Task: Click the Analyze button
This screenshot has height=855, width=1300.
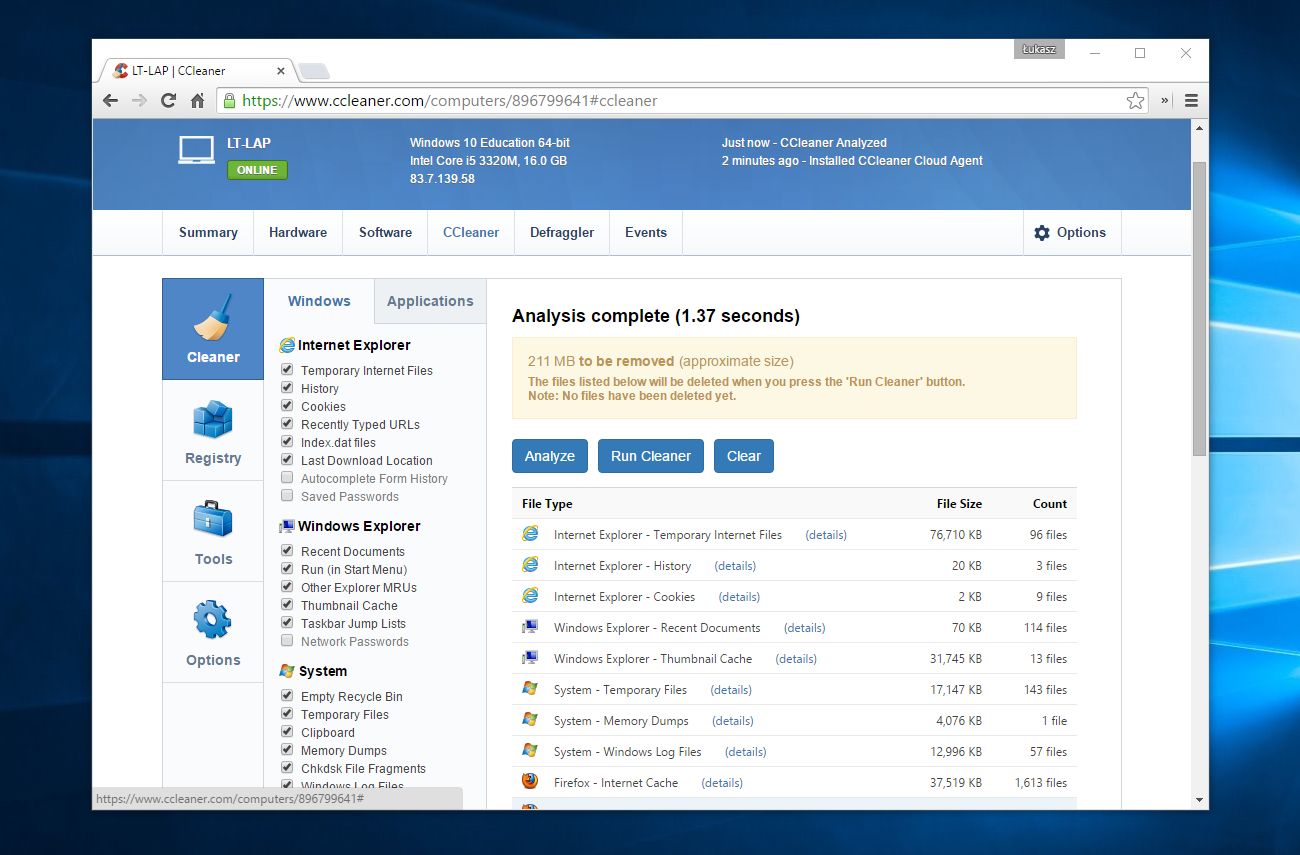Action: click(550, 456)
